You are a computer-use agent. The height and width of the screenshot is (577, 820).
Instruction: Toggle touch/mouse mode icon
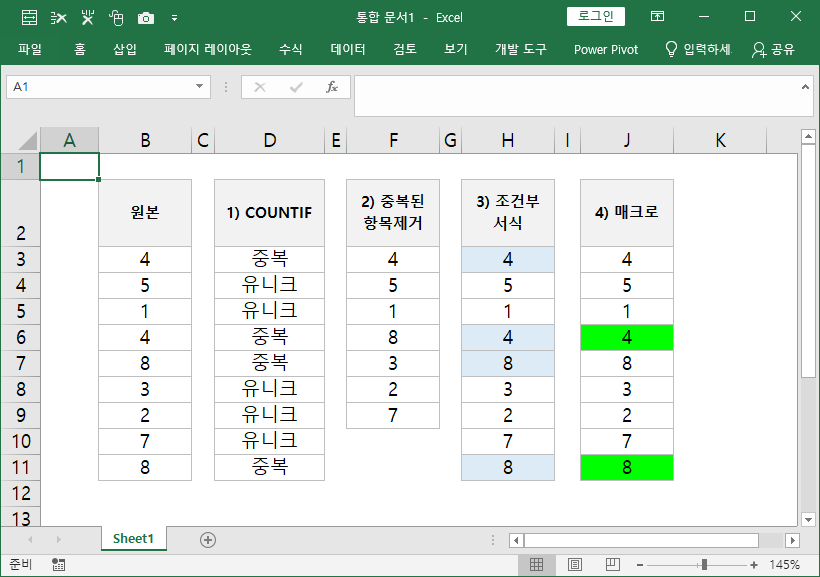click(116, 18)
